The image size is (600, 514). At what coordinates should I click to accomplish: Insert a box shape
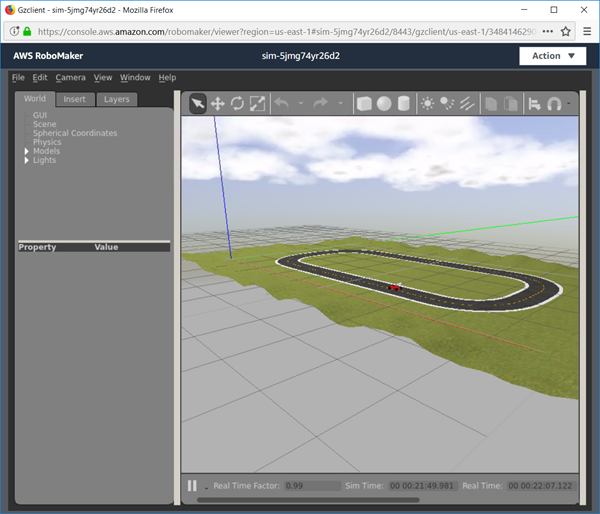point(364,103)
